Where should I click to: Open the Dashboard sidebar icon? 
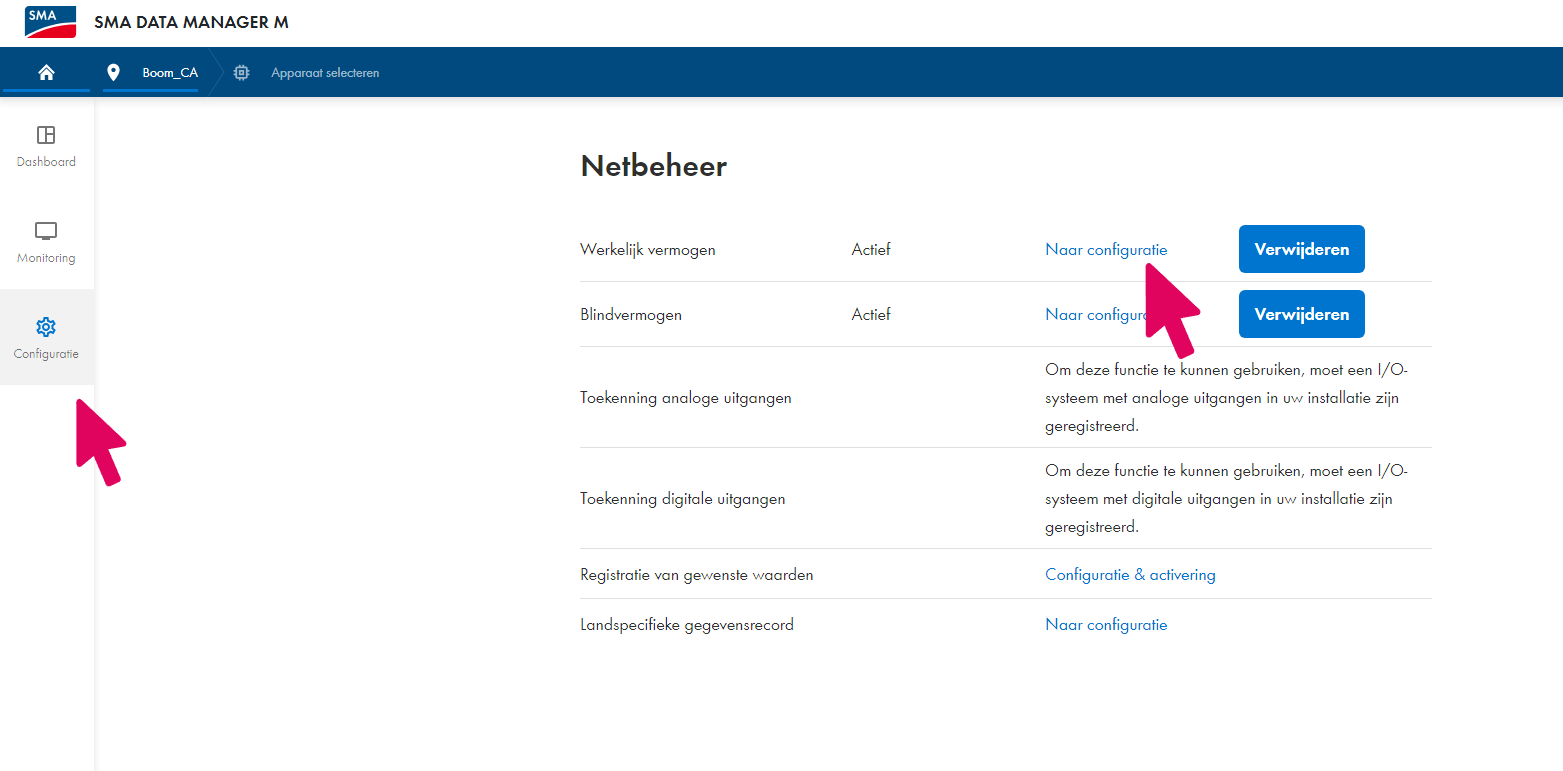point(46,135)
